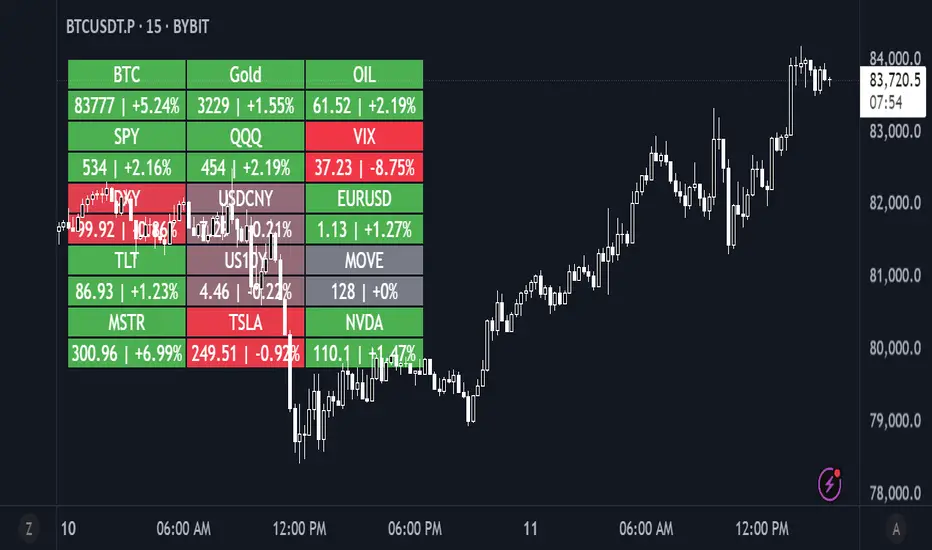Image resolution: width=932 pixels, height=550 pixels.
Task: Click the Gold header cell
Action: click(245, 74)
